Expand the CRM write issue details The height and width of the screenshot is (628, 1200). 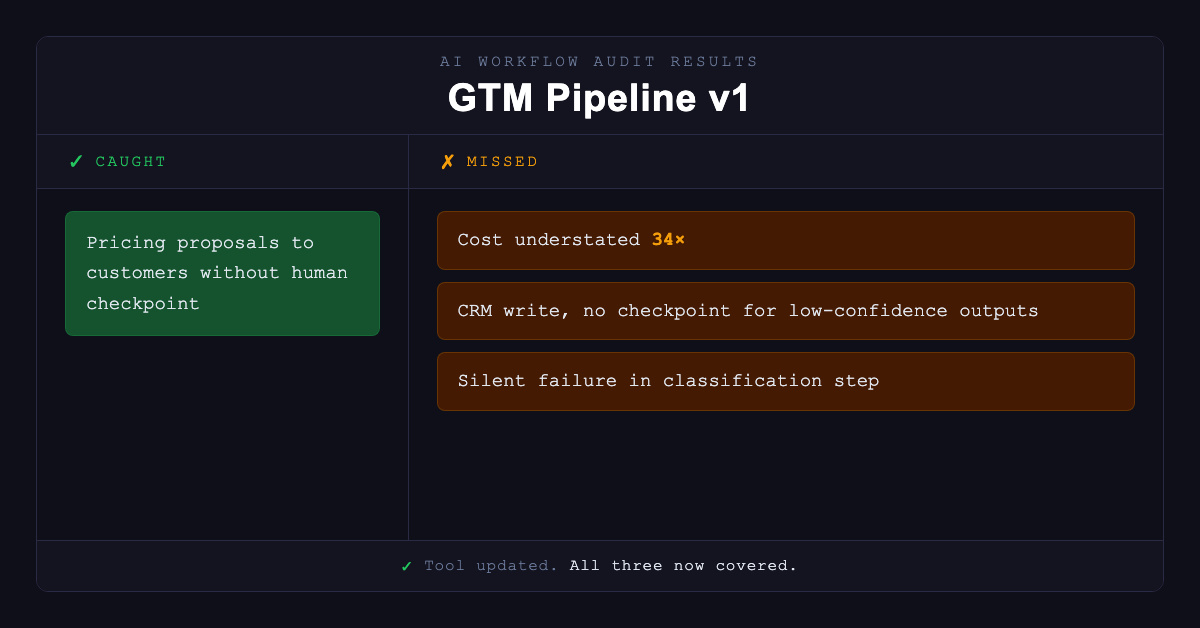[x=785, y=310]
